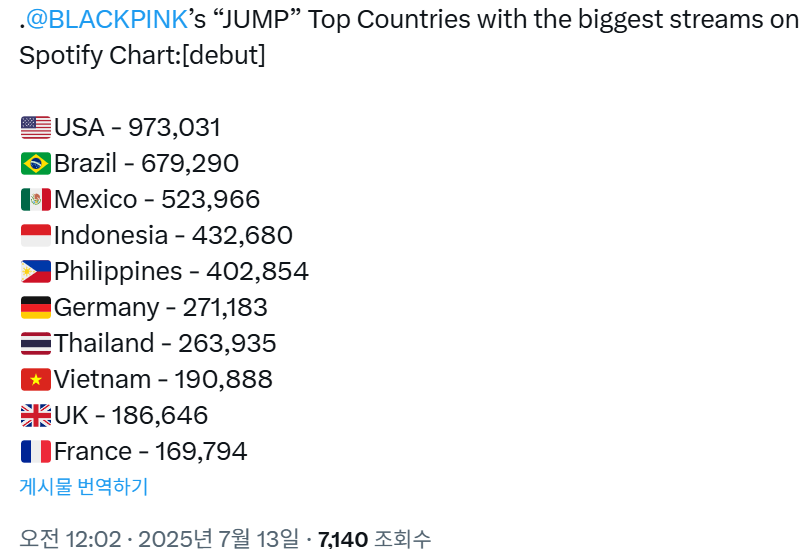Screen dimensions: 799x549
Task: Click the USA - 973,031 text line
Action: click(137, 127)
